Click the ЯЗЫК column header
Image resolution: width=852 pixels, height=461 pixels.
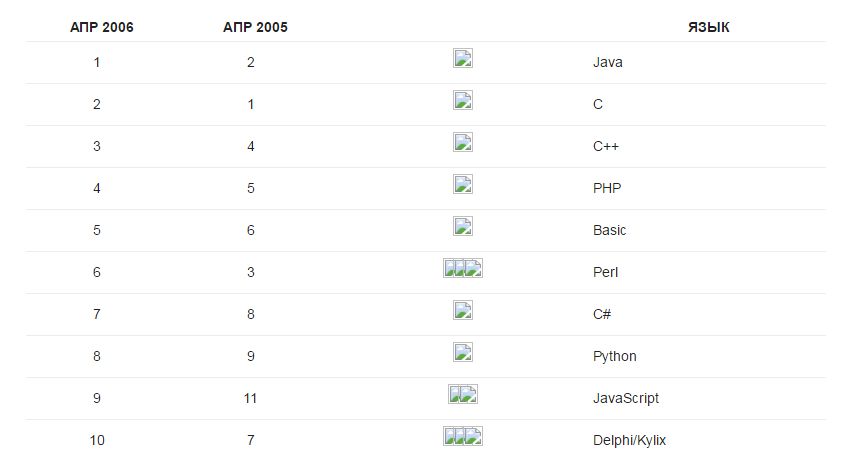(x=709, y=27)
